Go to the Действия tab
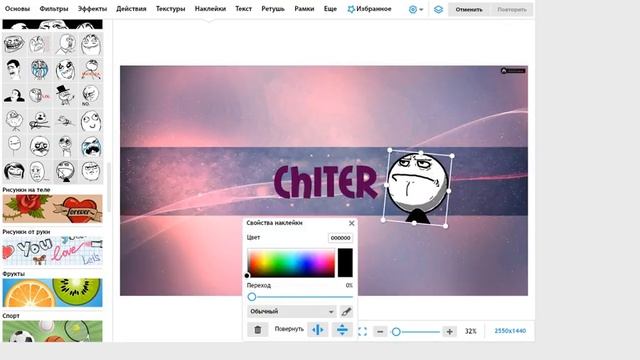This screenshot has height=360, width=640. [x=131, y=9]
